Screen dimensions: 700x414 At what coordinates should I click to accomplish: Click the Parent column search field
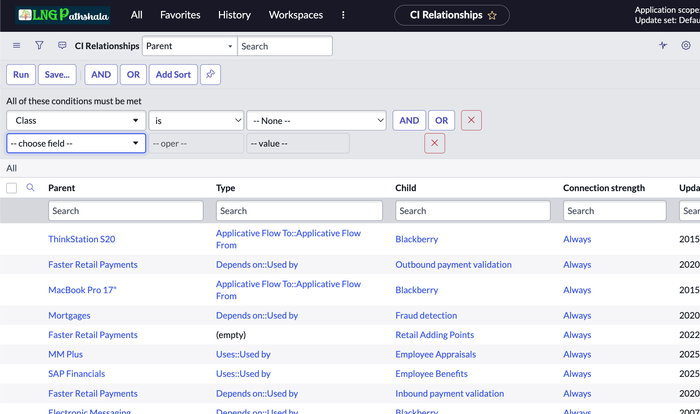(x=126, y=211)
